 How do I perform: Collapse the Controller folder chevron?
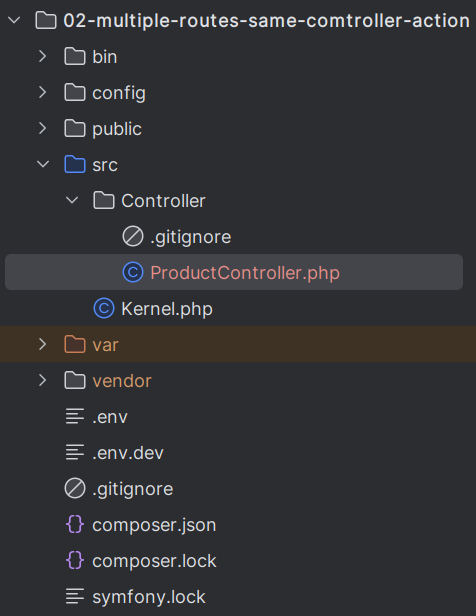(72, 200)
